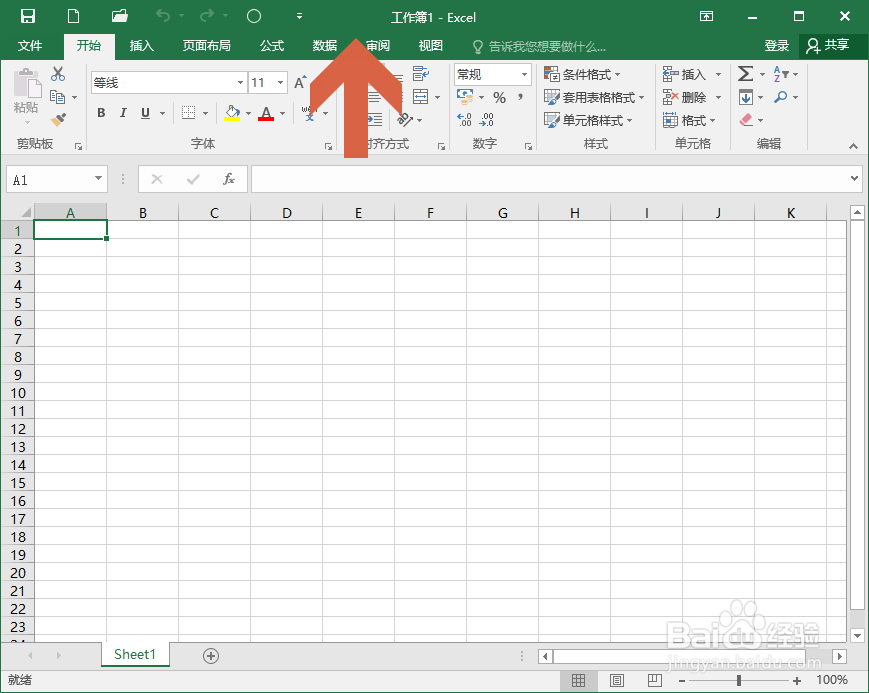Click the 告诉我您想要做什么 search box

[x=539, y=47]
